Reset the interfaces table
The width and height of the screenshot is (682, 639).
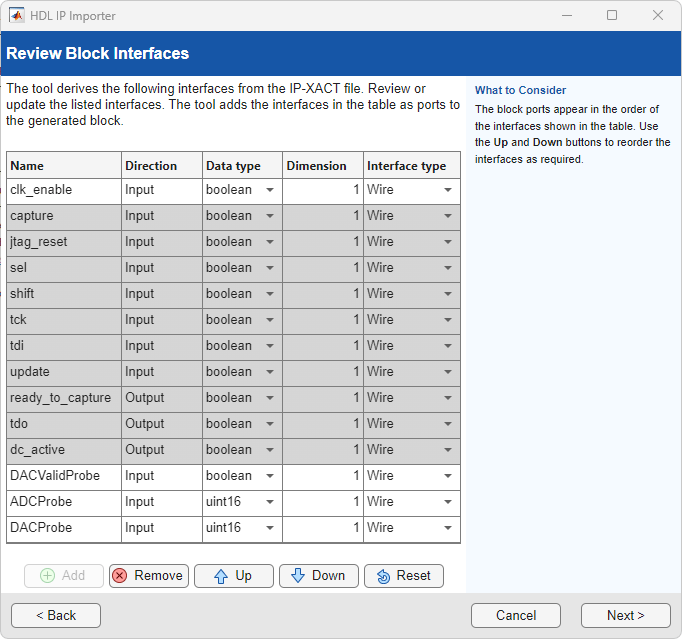(404, 576)
